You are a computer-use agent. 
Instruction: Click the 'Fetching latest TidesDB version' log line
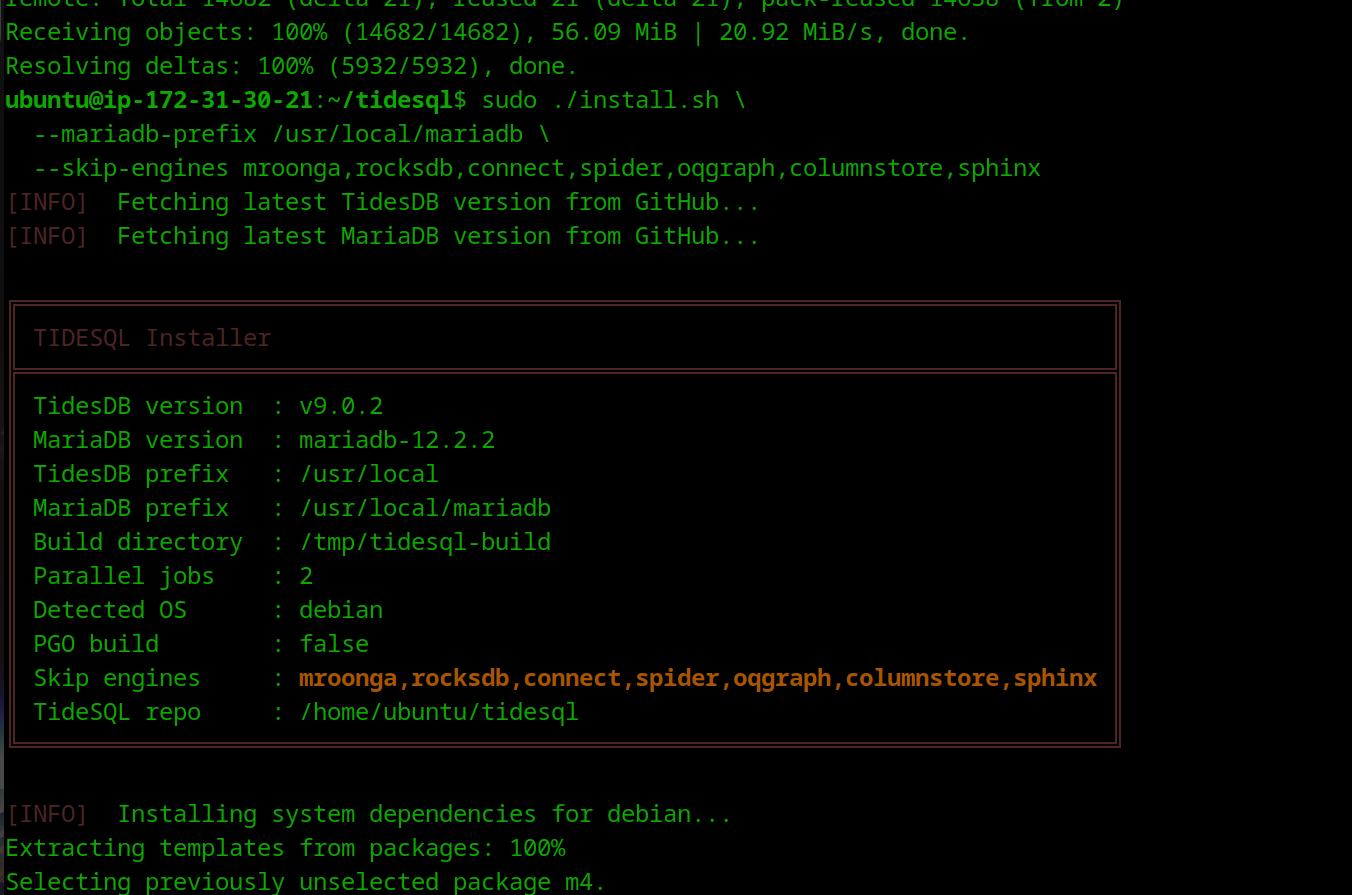[437, 202]
